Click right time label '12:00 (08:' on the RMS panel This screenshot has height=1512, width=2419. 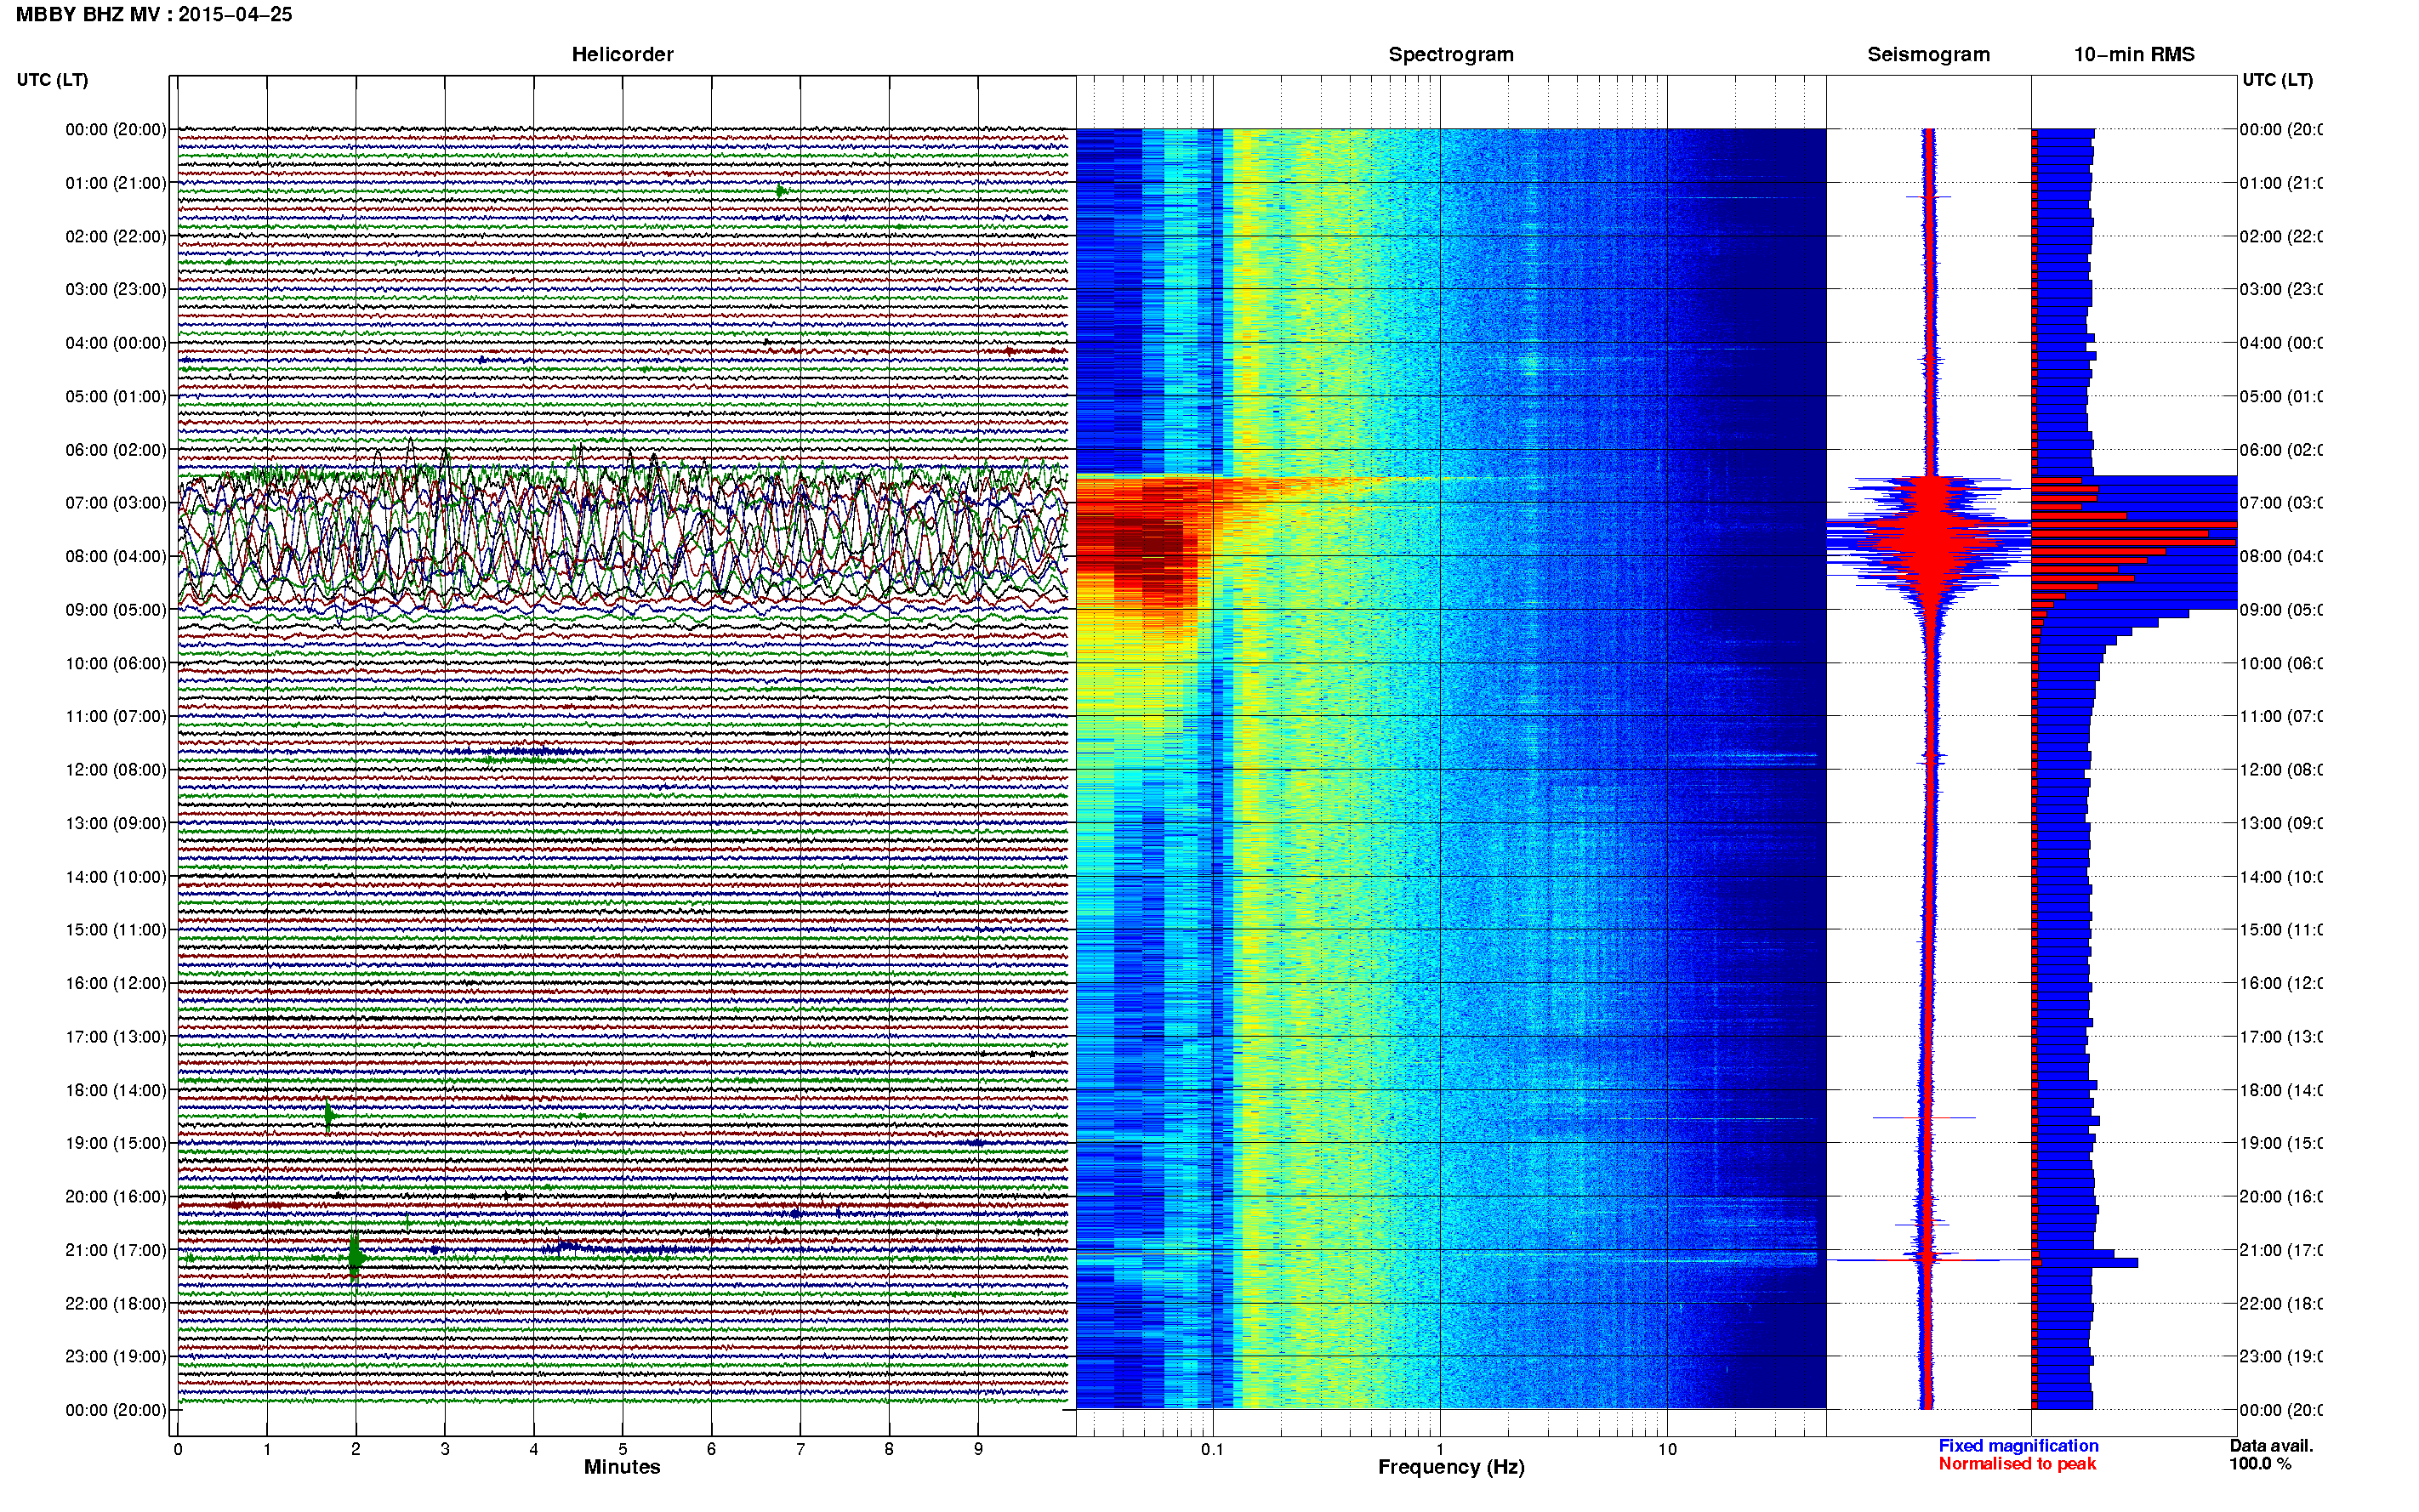pyautogui.click(x=2281, y=770)
